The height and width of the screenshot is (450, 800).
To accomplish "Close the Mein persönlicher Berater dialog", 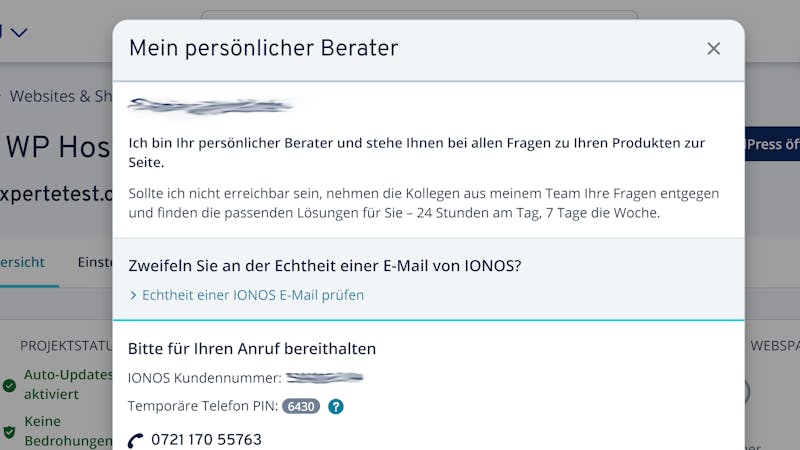I will tap(713, 48).
